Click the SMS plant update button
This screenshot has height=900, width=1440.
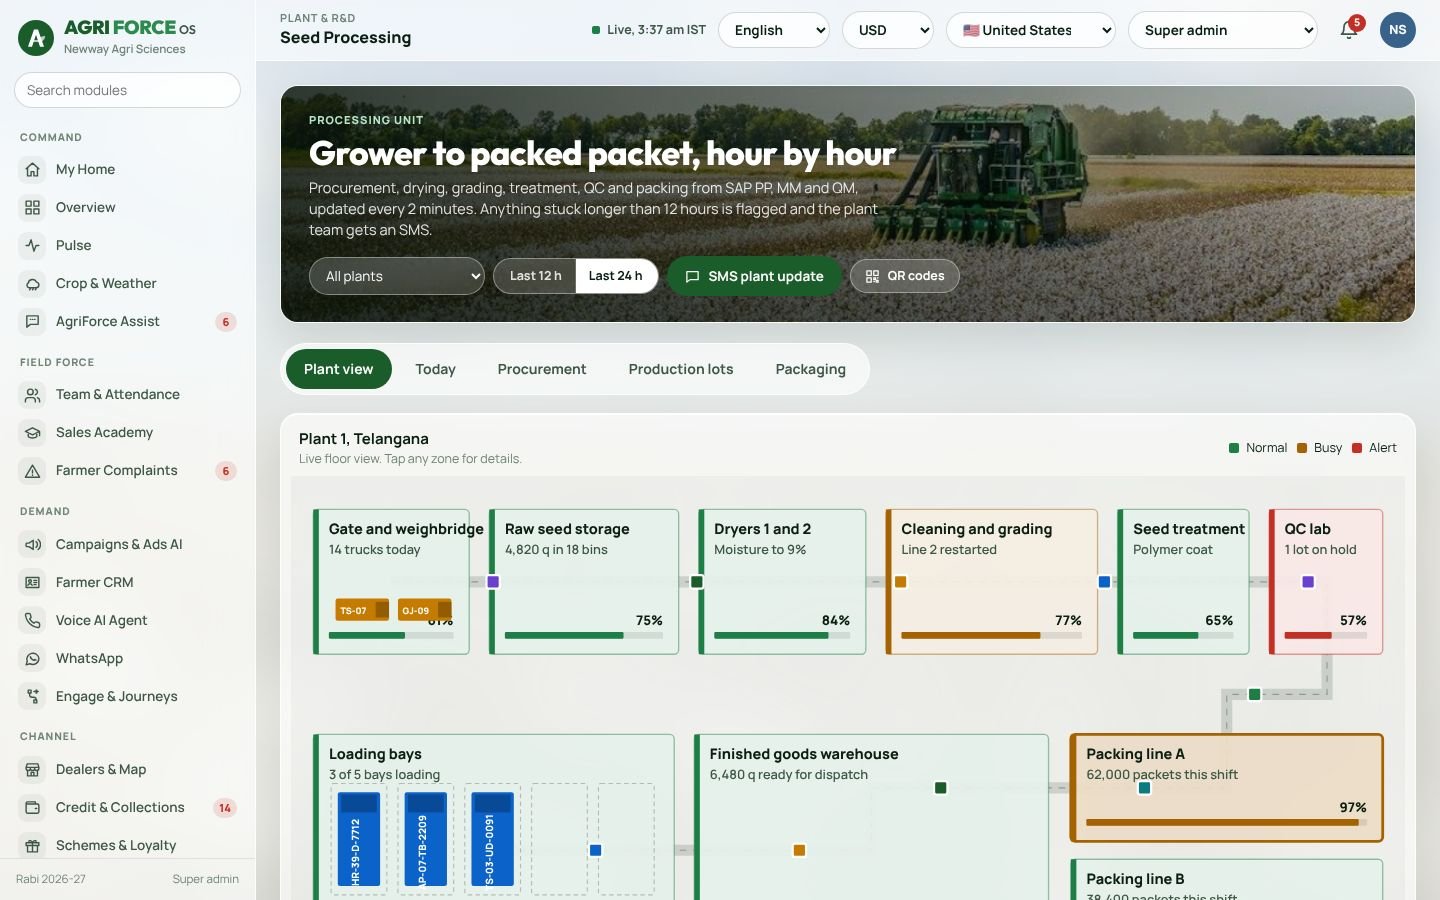click(x=754, y=276)
